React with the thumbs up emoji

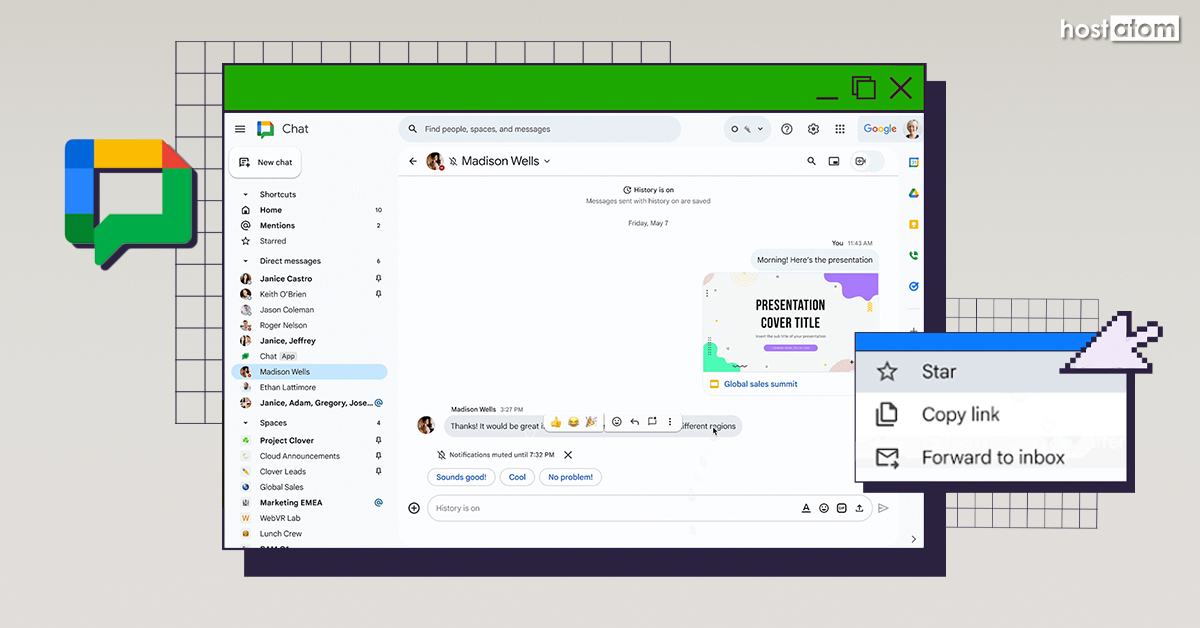coord(556,422)
